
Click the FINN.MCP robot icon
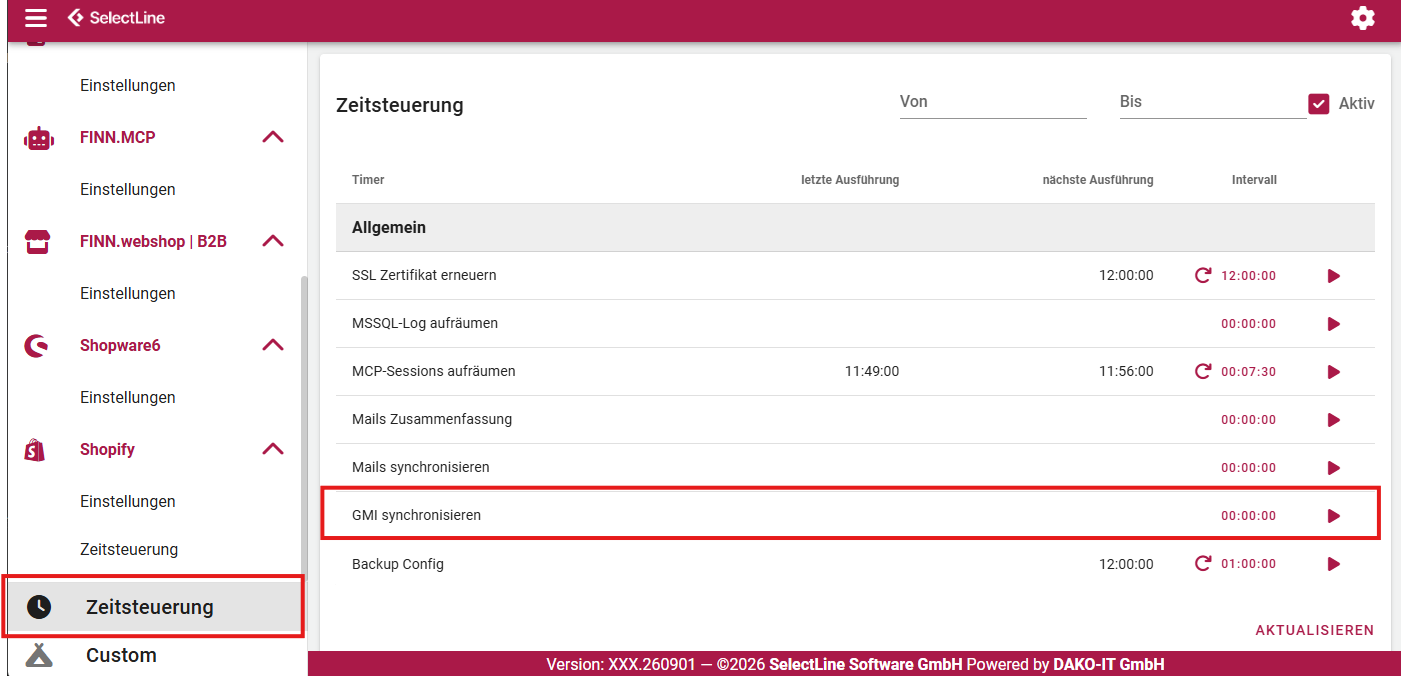tap(38, 138)
